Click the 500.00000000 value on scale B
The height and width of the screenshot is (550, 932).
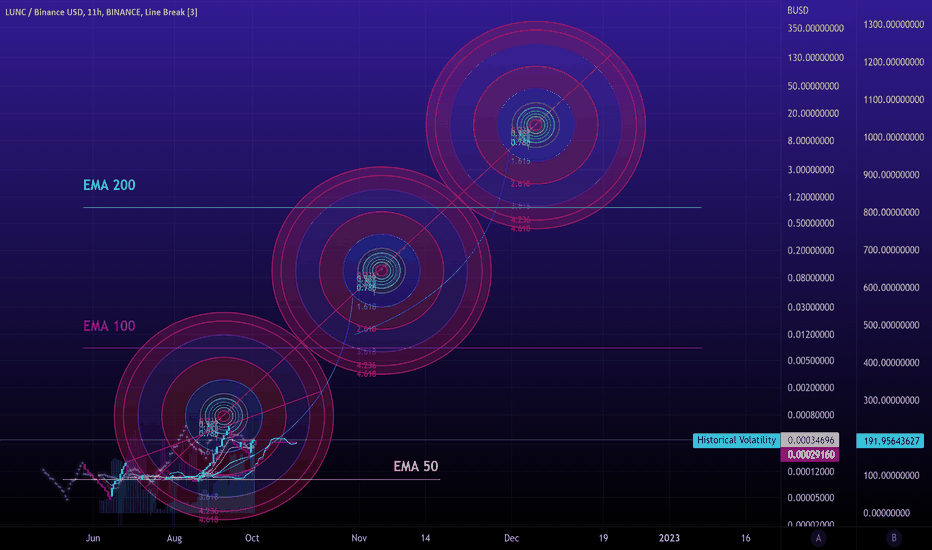[x=891, y=325]
